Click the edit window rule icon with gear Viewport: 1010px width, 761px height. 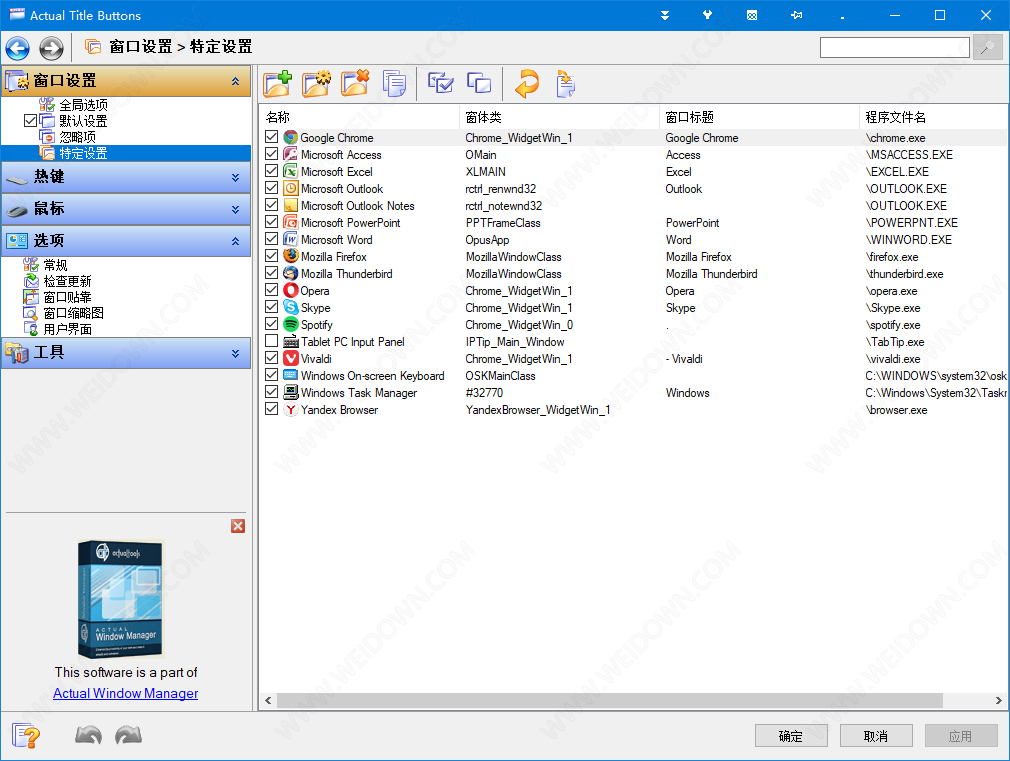316,84
